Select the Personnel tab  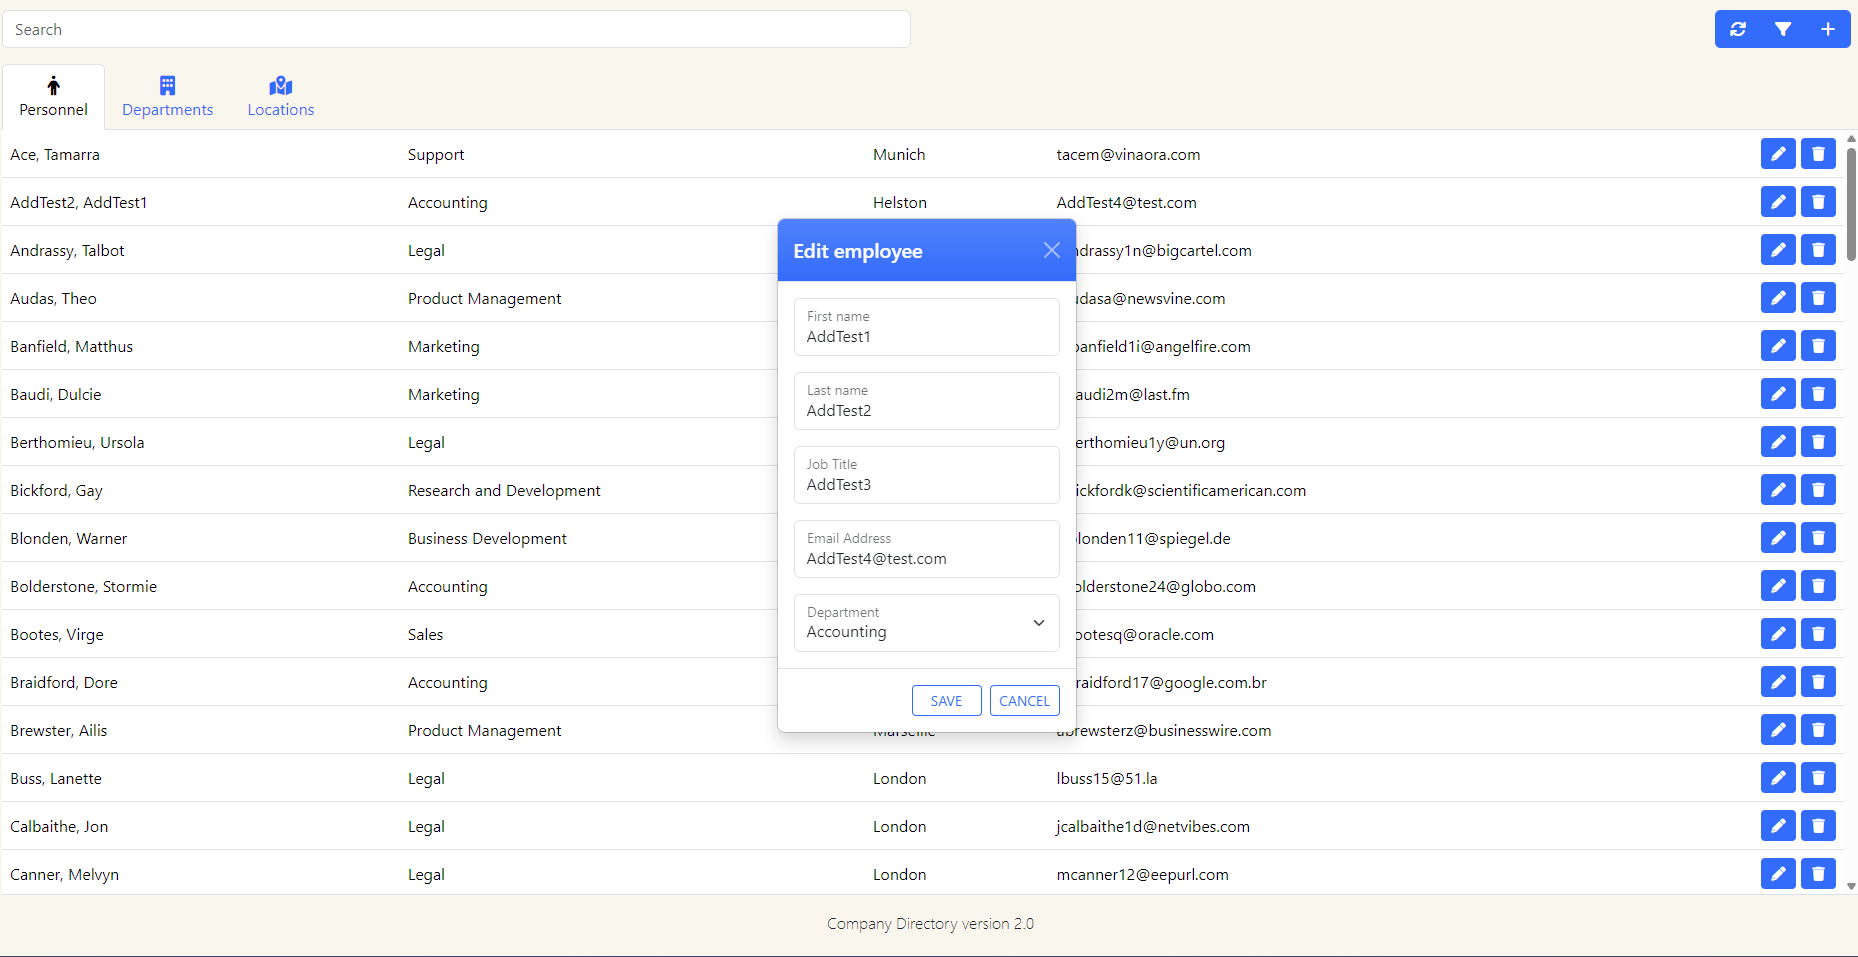[x=54, y=97]
